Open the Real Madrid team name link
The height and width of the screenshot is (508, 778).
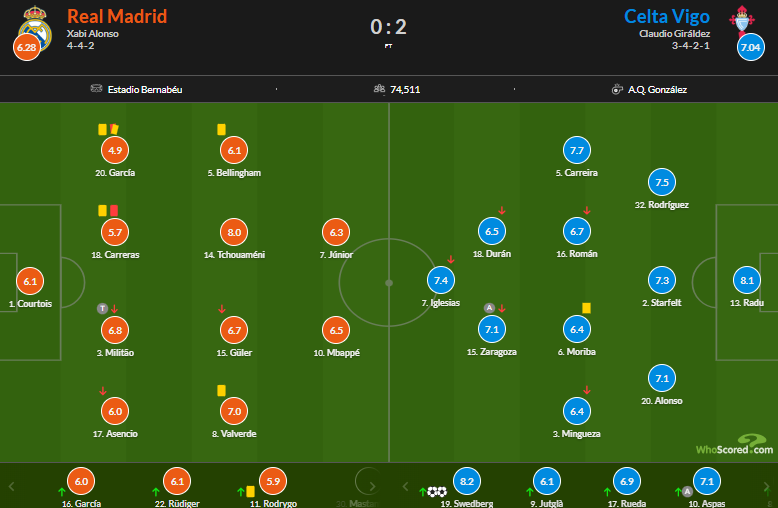pyautogui.click(x=116, y=16)
